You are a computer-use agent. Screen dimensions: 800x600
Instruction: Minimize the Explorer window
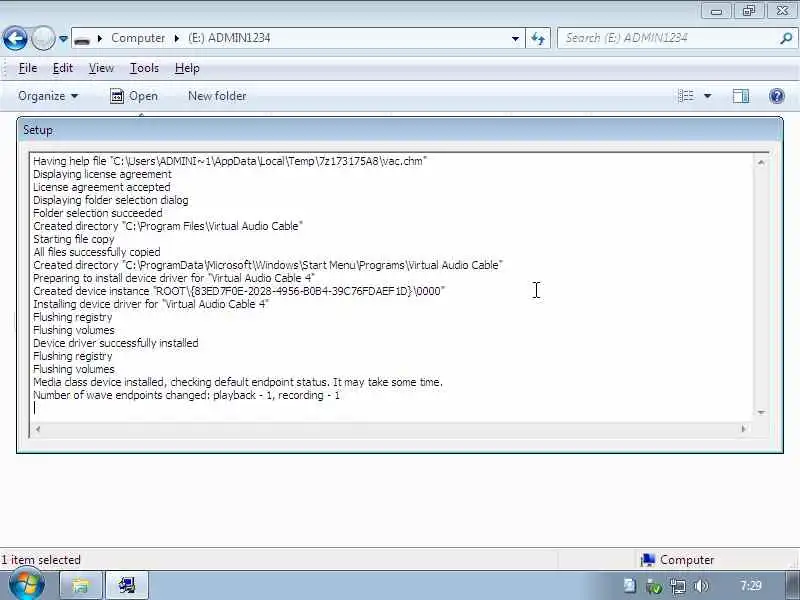tap(716, 11)
